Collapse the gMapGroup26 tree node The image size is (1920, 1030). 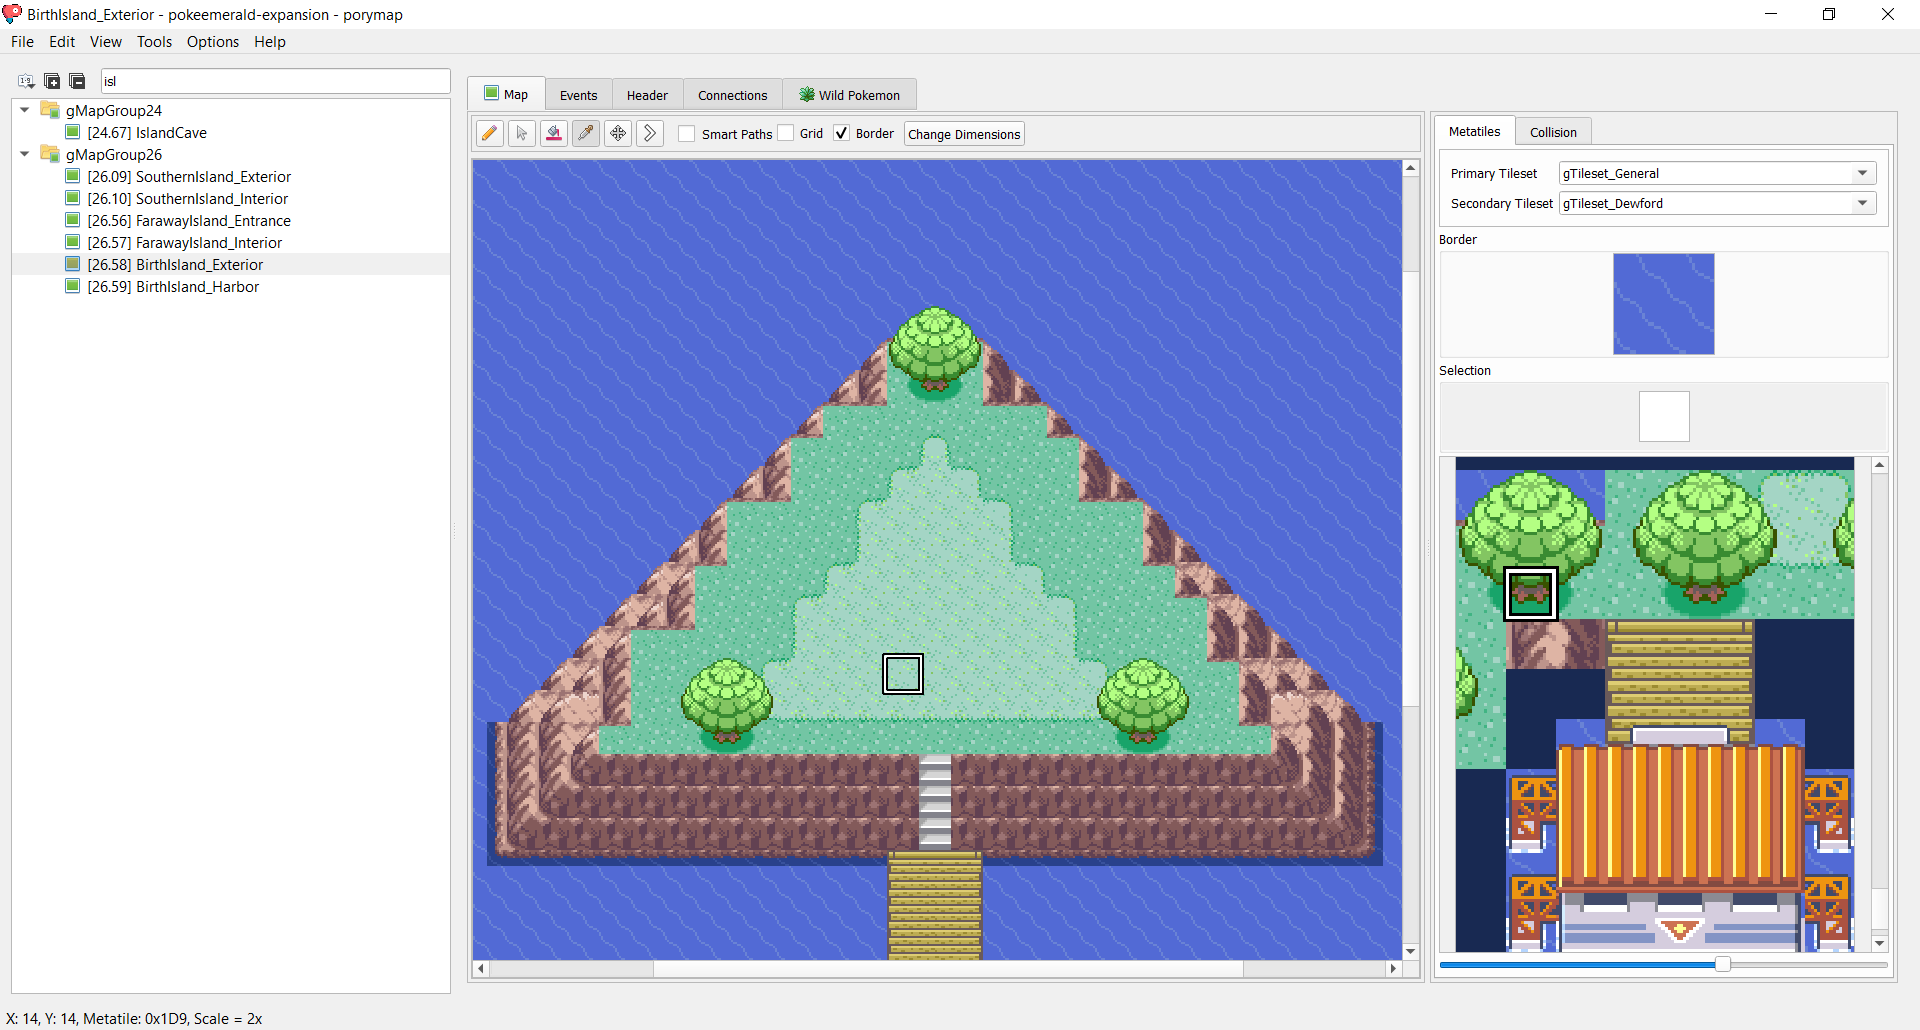[25, 154]
